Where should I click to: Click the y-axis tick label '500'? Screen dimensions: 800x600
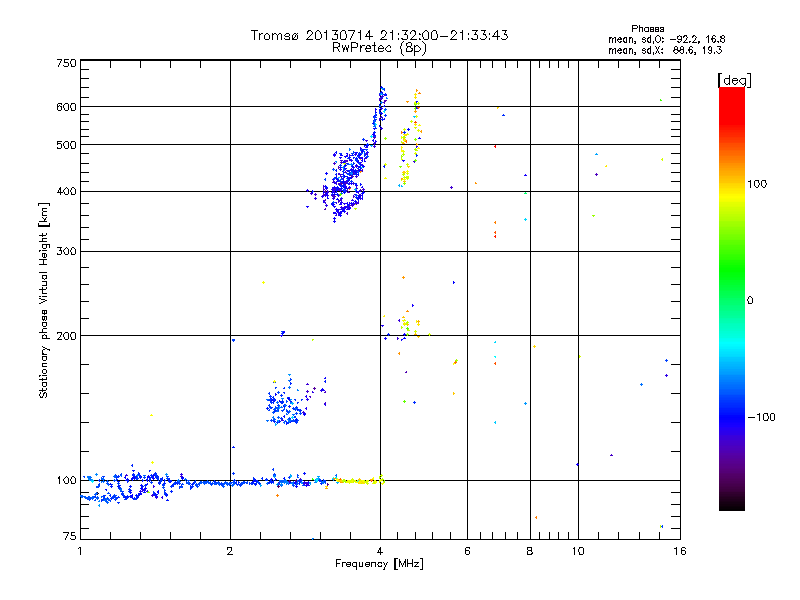[66, 145]
